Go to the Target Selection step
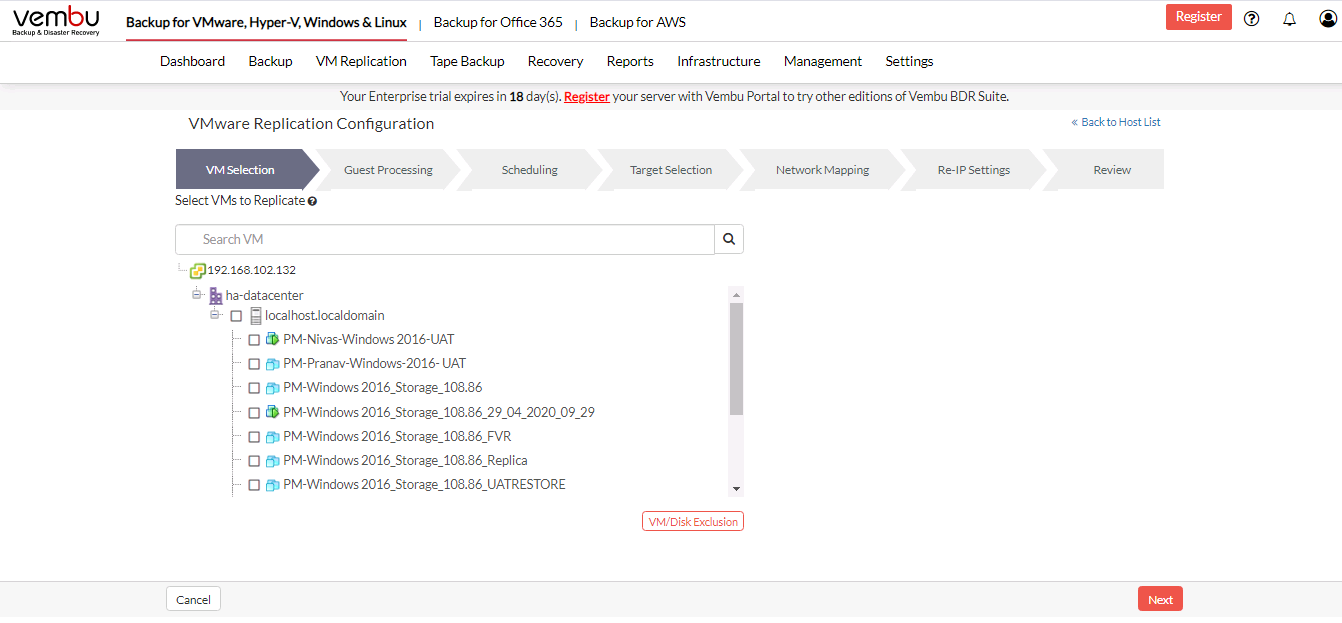This screenshot has height=623, width=1342. 671,170
